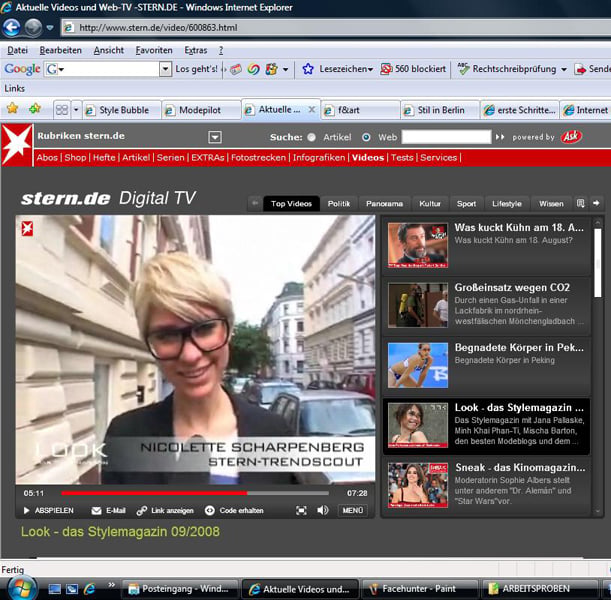Viewport: 611px width, 600px height.
Task: Click Rechtschreibprüfung spell check icon
Action: click(463, 69)
